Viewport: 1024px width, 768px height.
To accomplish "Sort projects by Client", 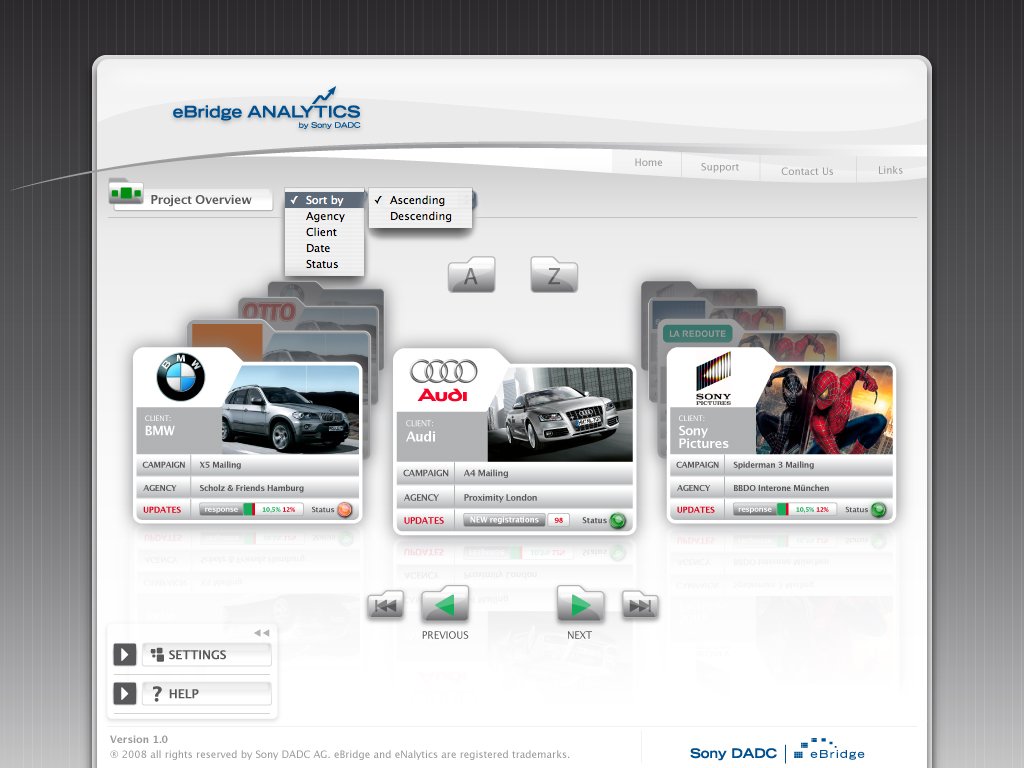I will coord(325,232).
